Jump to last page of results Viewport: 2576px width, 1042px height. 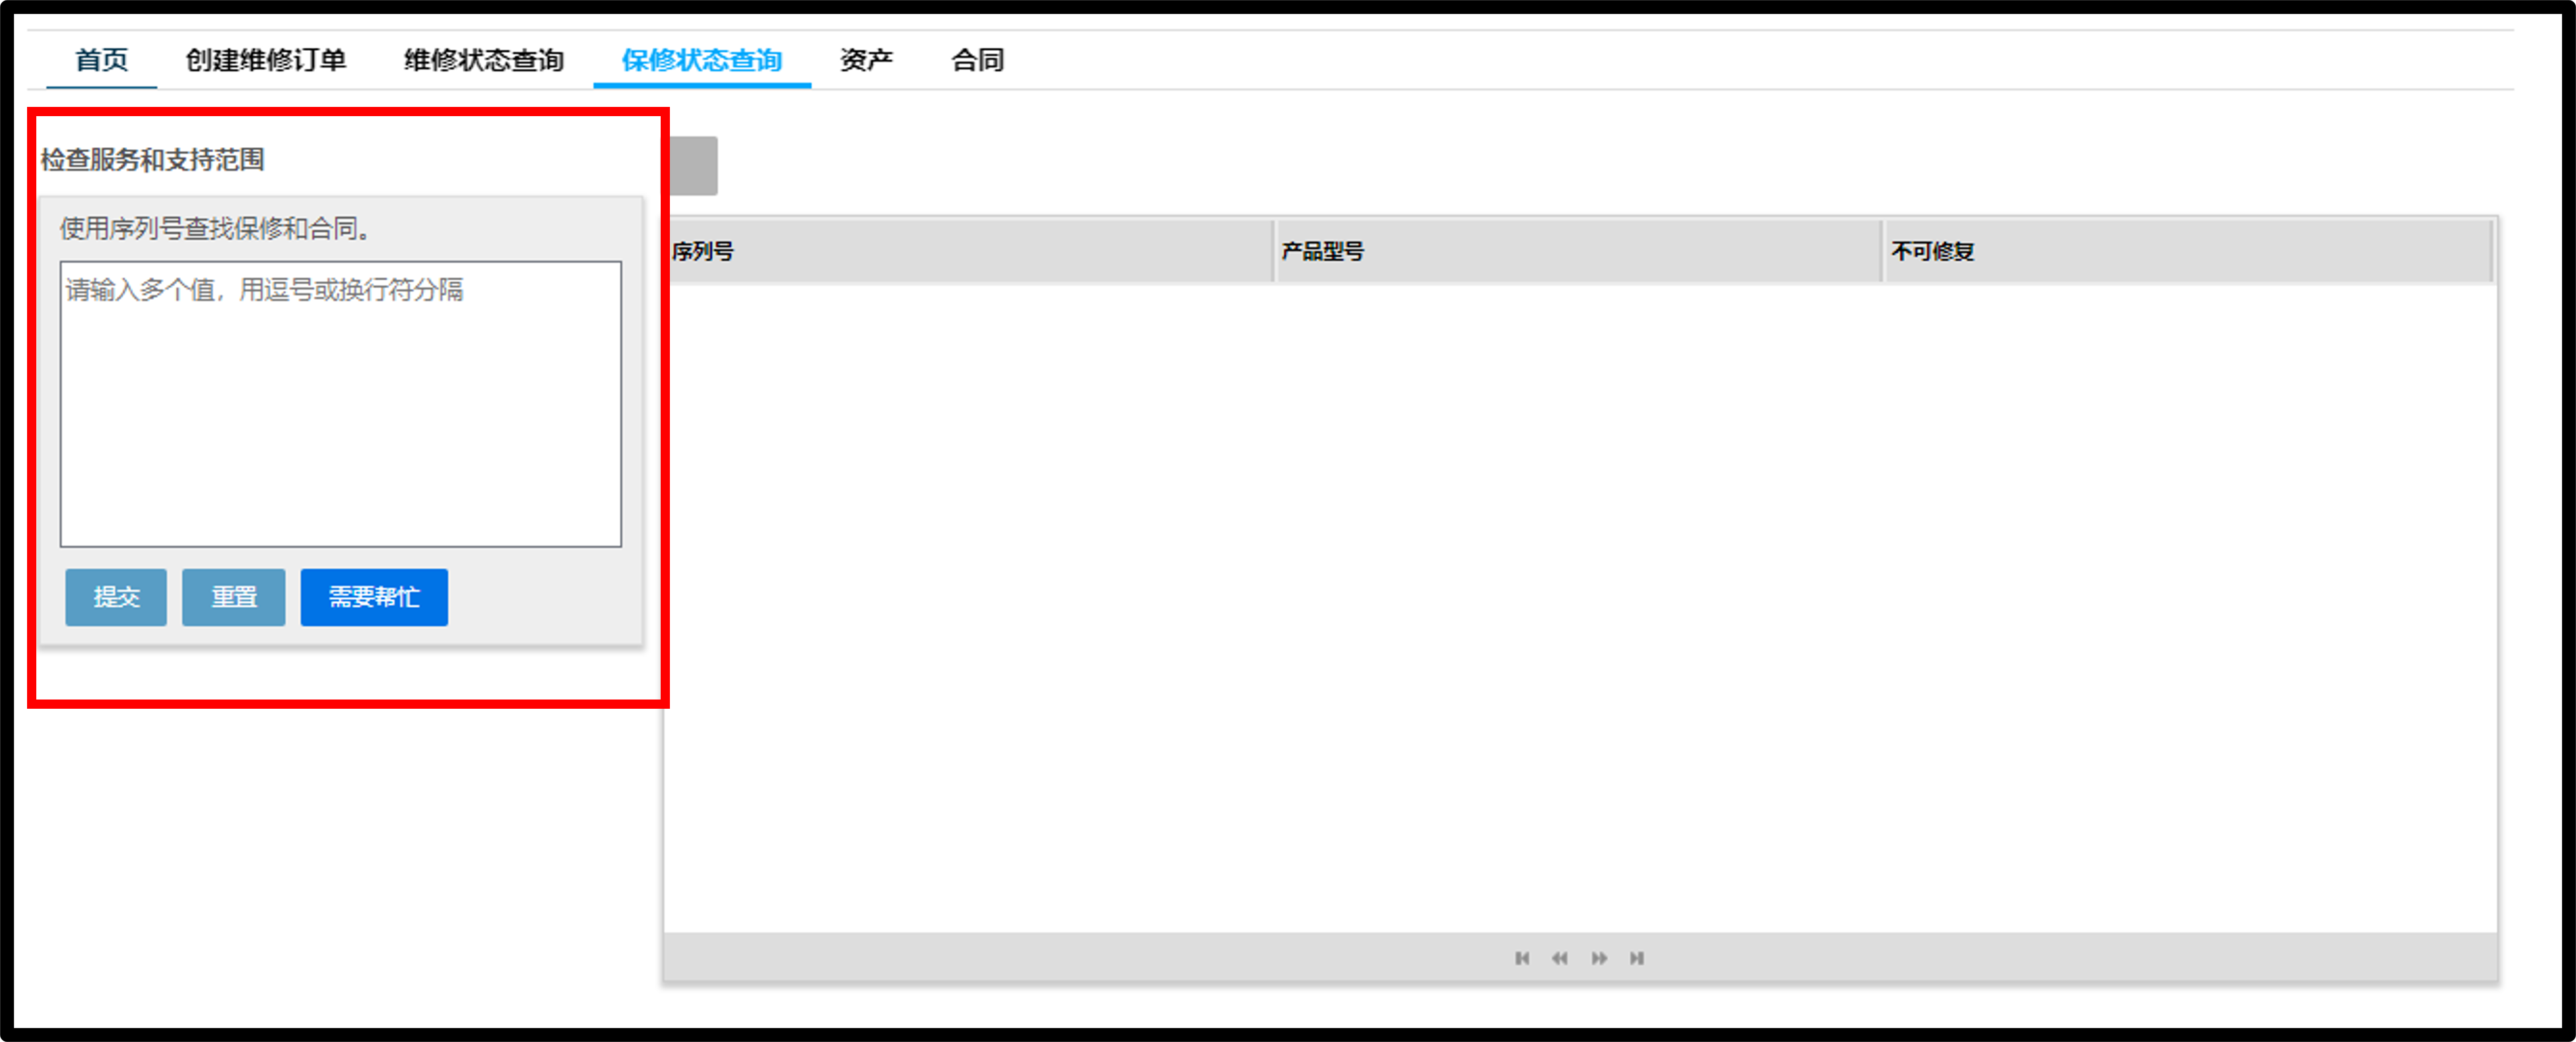(x=1637, y=958)
